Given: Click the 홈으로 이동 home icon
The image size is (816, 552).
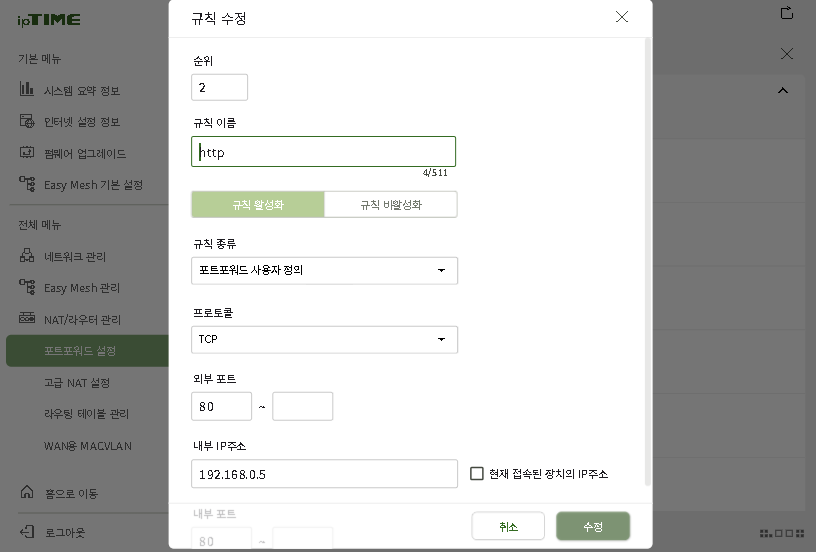Looking at the screenshot, I should pyautogui.click(x=27, y=492).
